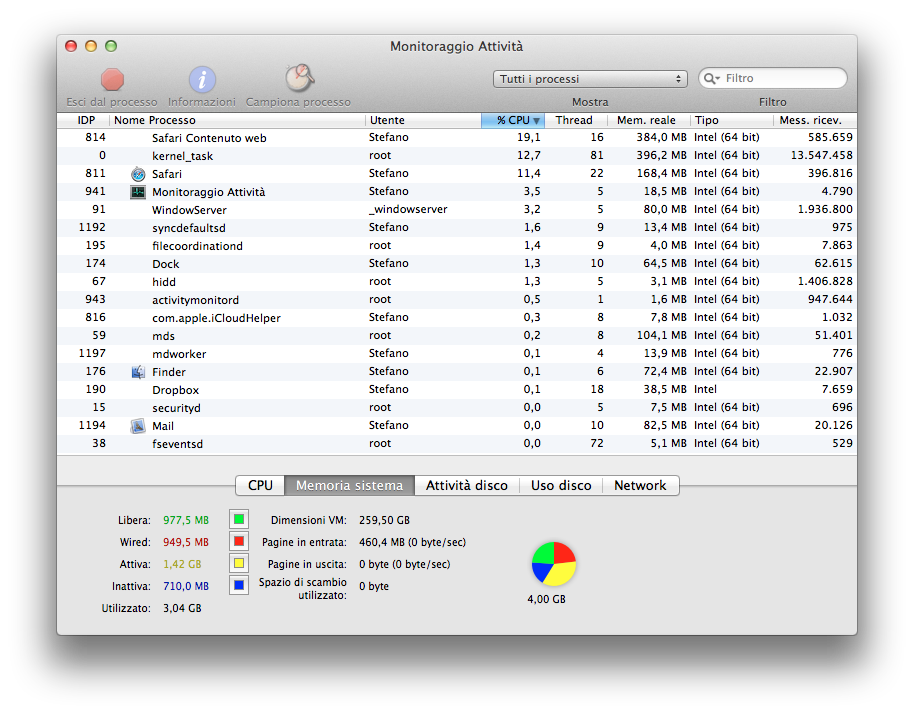
Task: Click the 4,00 GB total label
Action: tap(546, 599)
